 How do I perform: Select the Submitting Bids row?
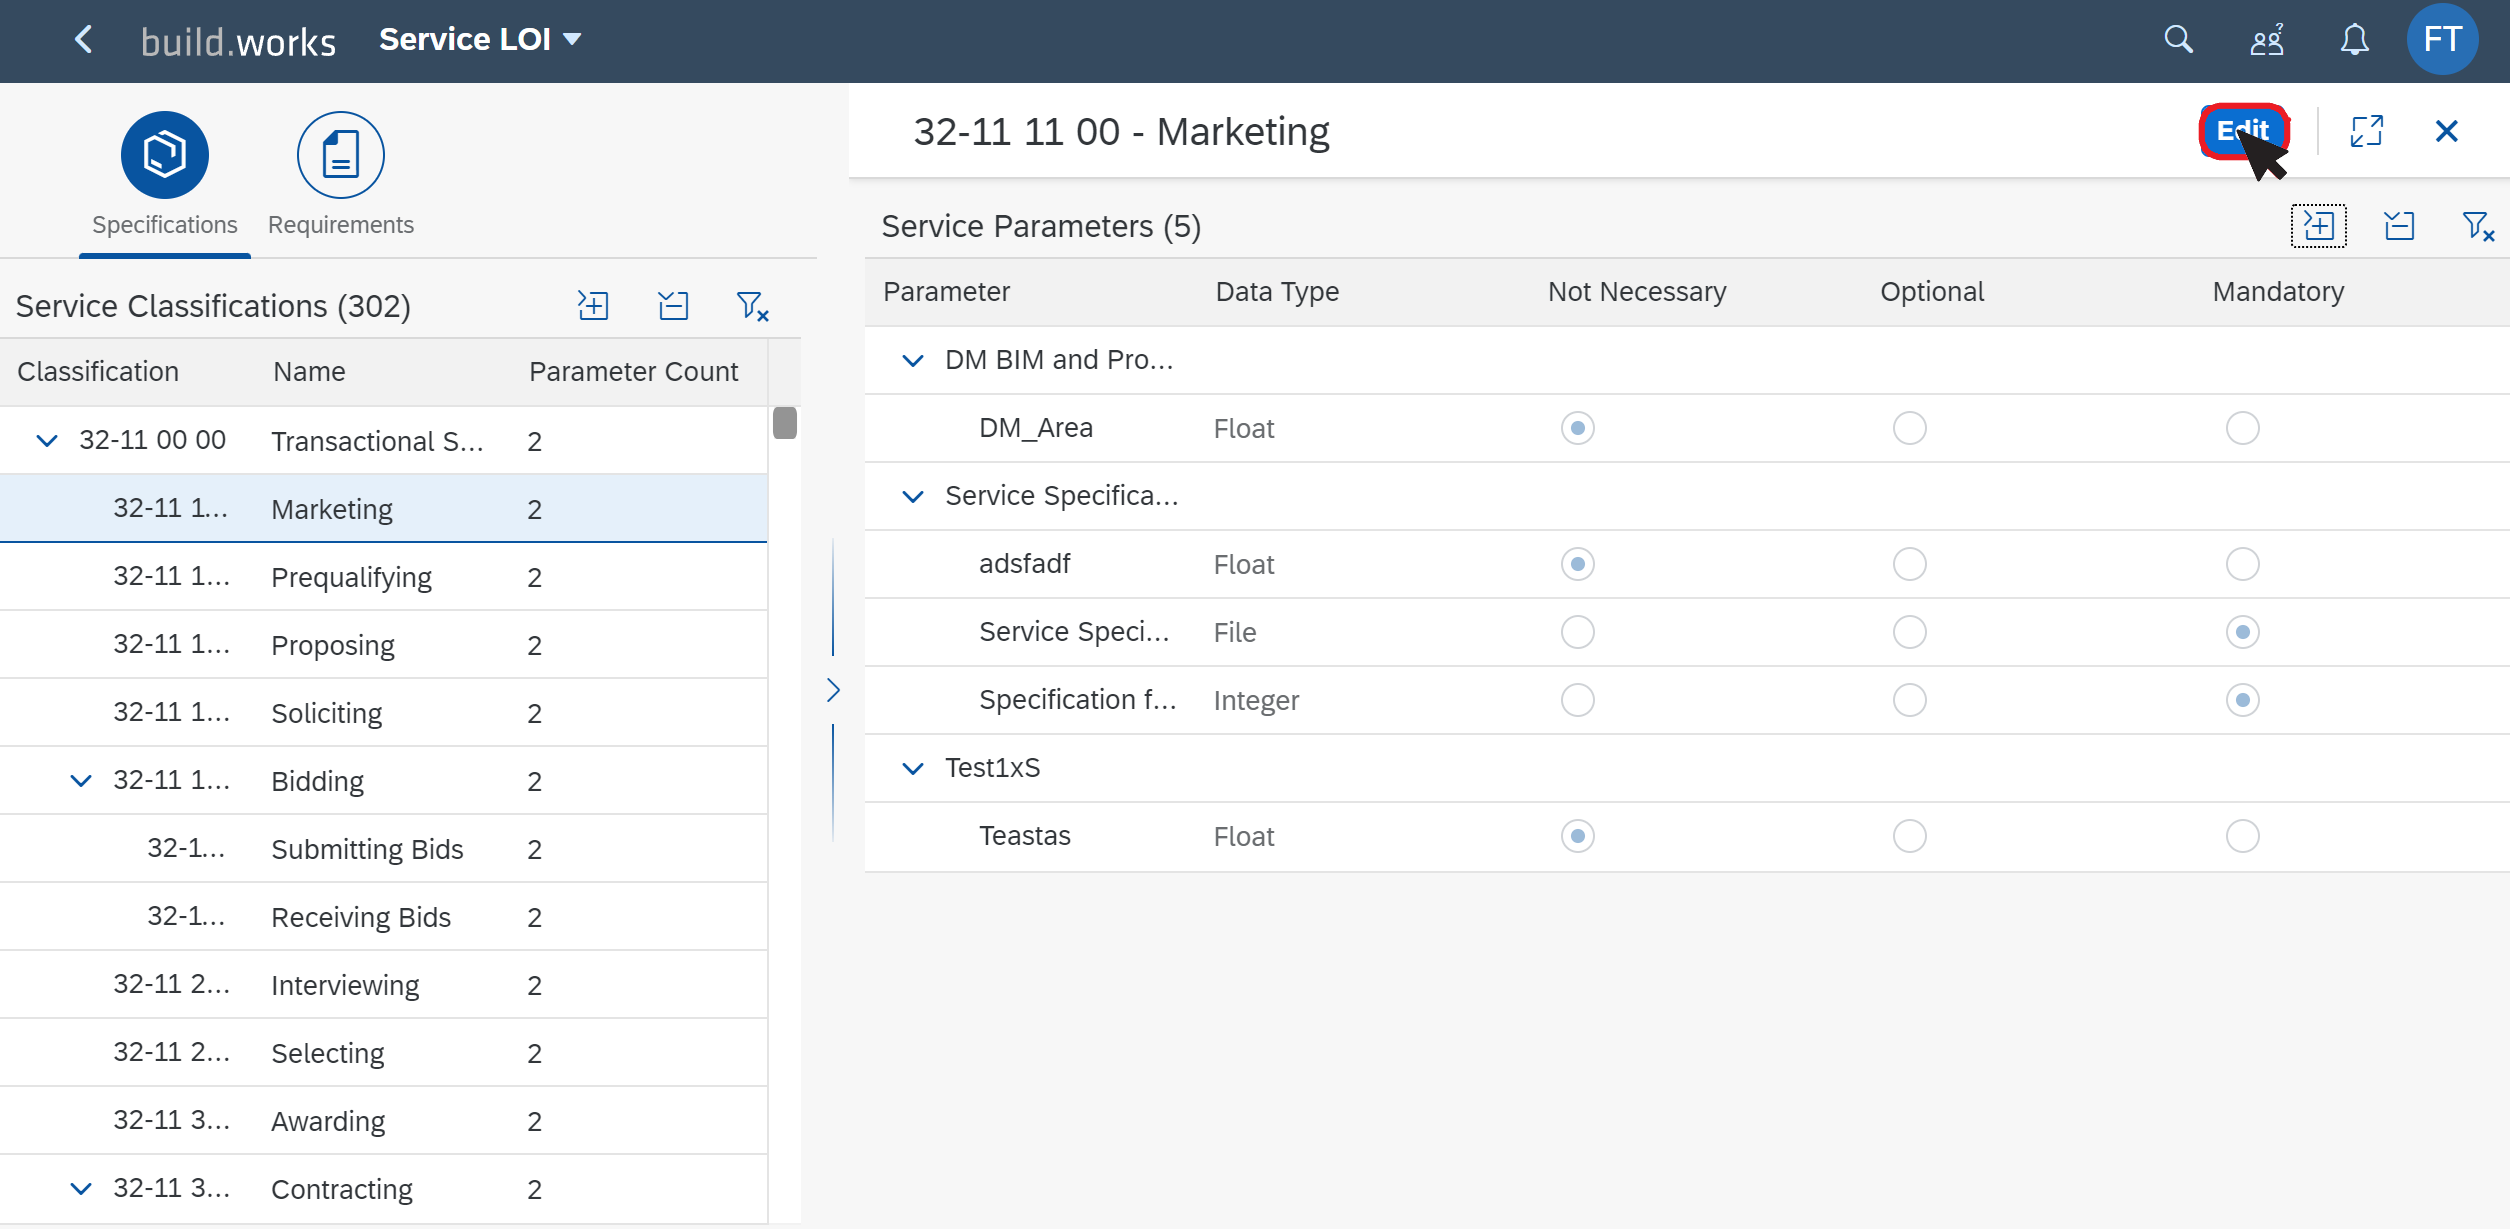tap(384, 849)
